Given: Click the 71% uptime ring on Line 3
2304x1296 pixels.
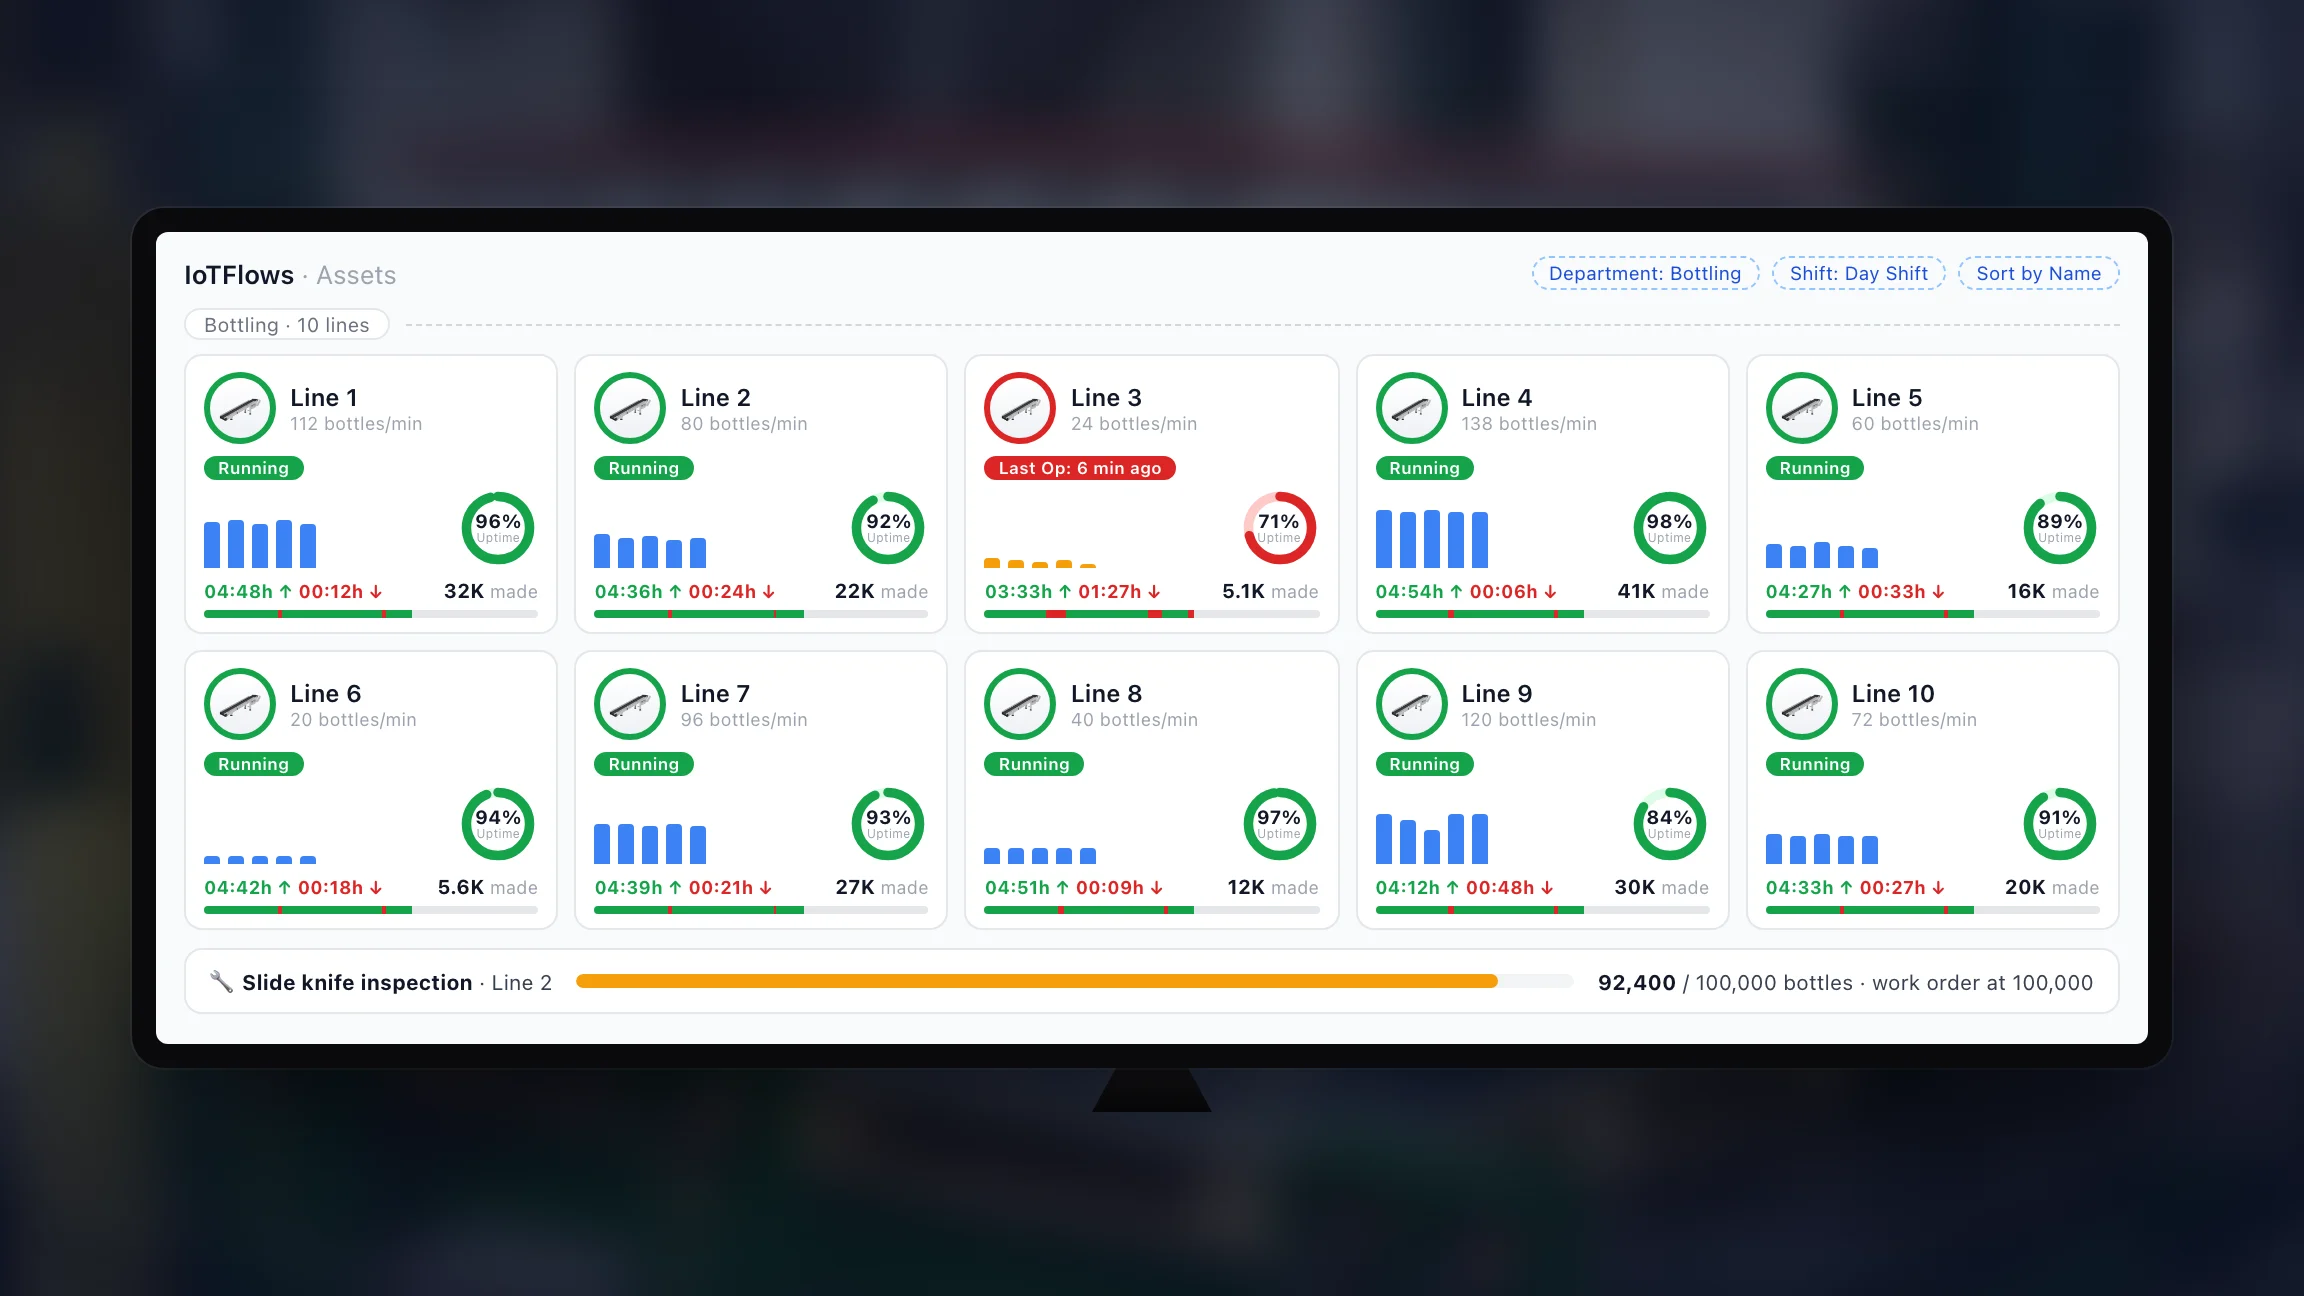Looking at the screenshot, I should (x=1279, y=528).
